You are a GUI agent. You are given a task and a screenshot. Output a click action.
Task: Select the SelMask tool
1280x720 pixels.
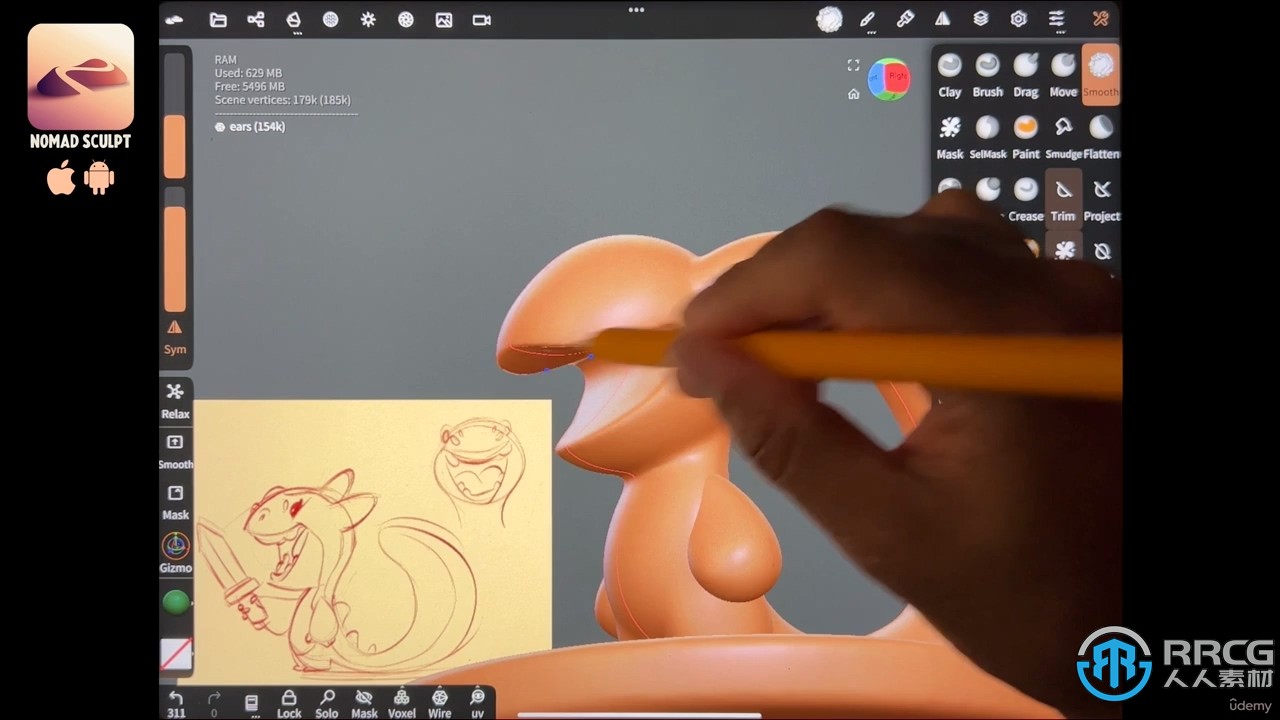(987, 138)
